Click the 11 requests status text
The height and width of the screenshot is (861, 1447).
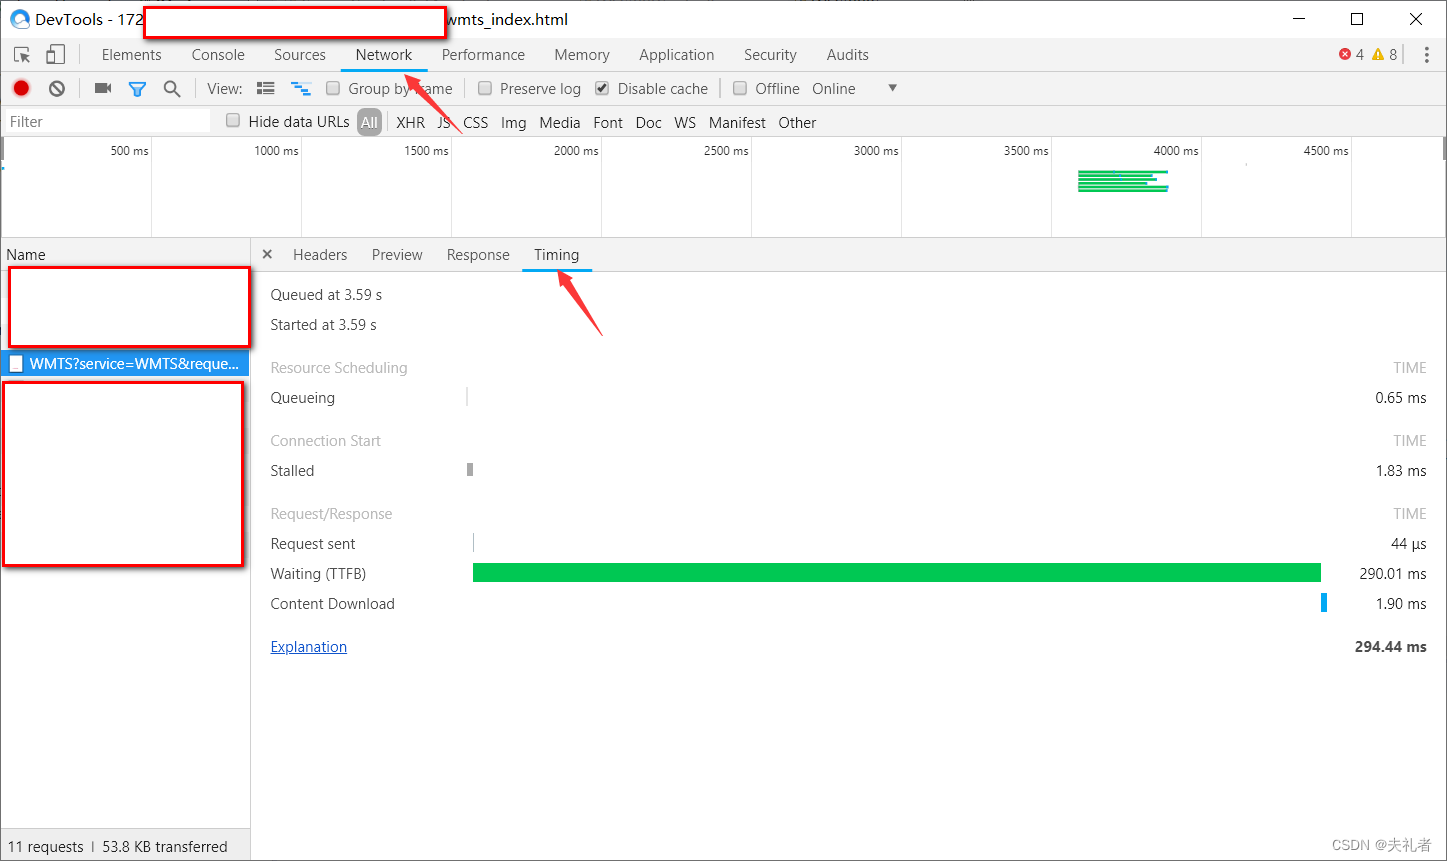coord(46,847)
